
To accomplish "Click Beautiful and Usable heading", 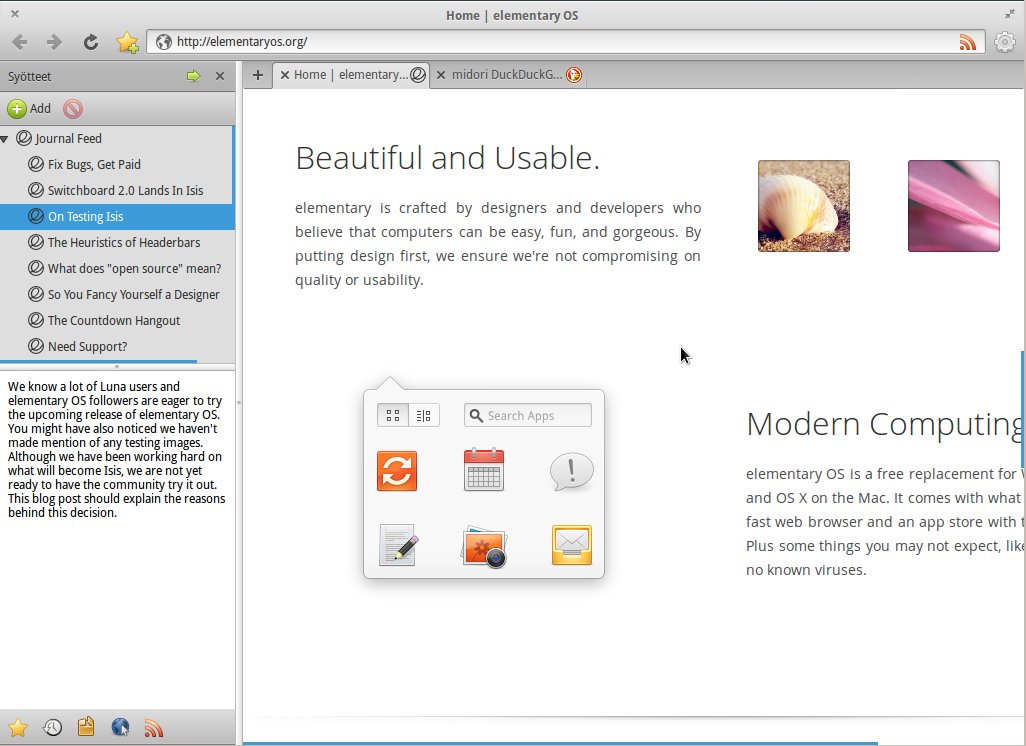I will click(448, 158).
